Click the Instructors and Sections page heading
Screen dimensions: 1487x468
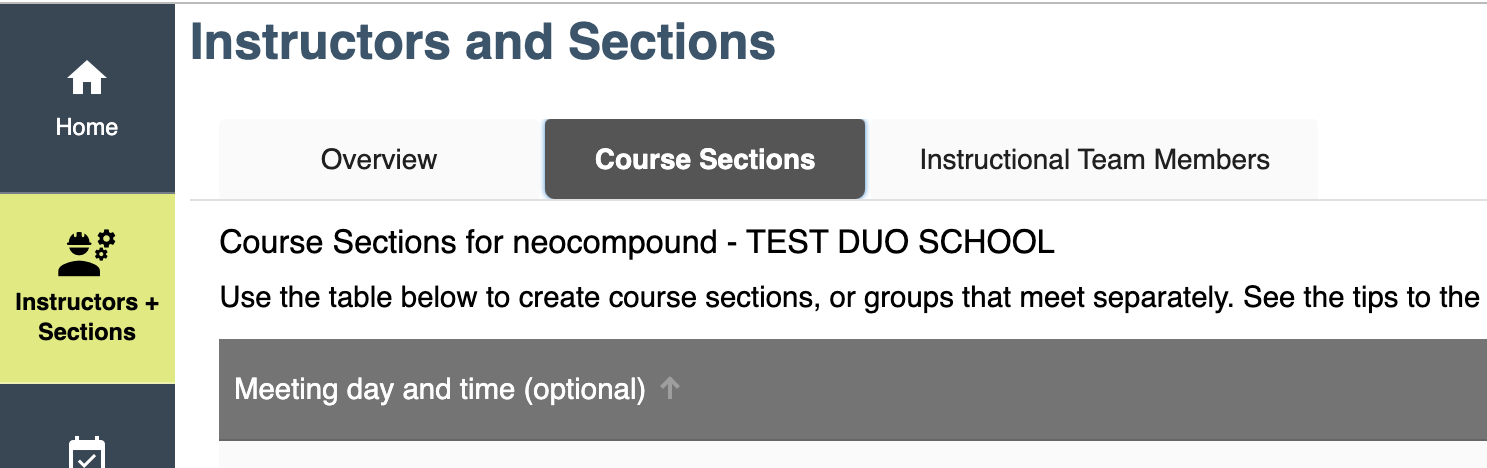click(483, 43)
